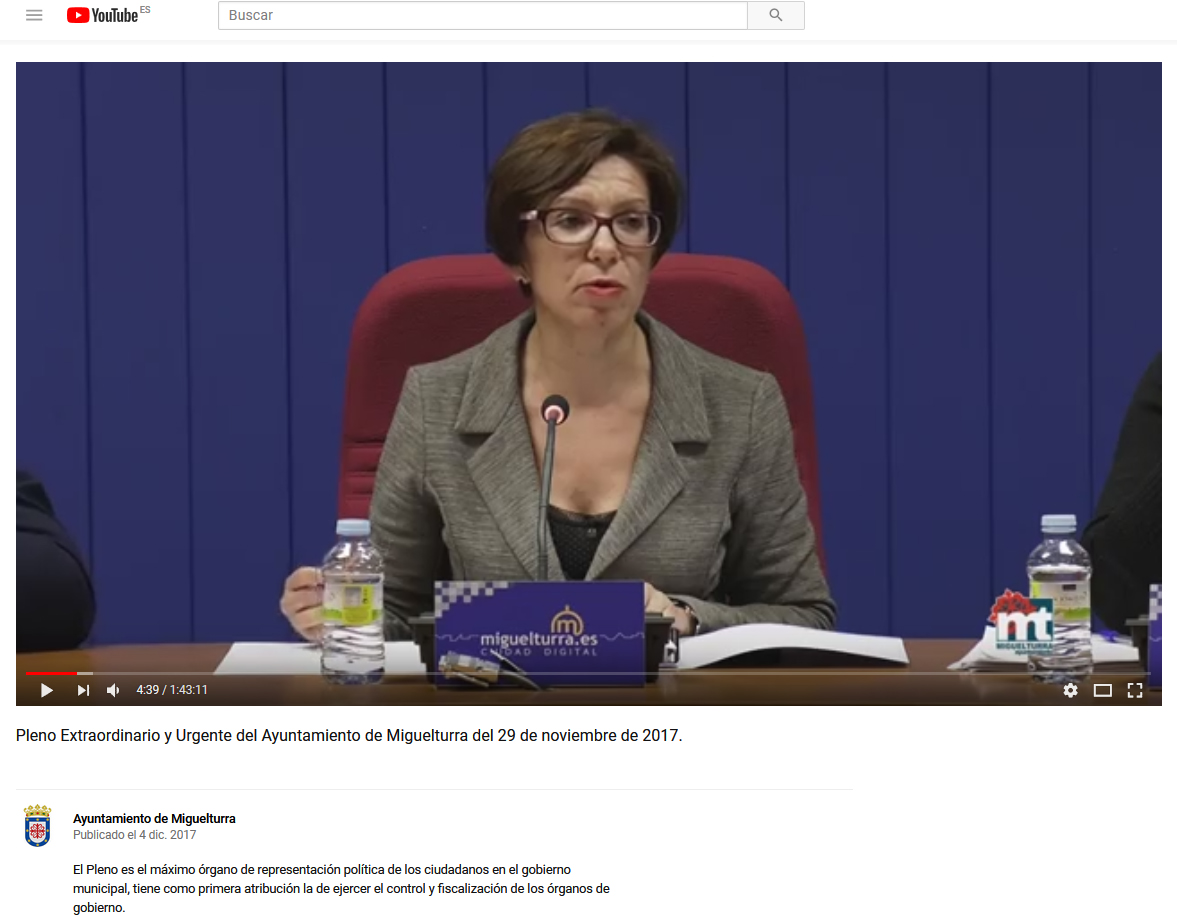Click the publication date 4 dic. 2017

tap(134, 834)
